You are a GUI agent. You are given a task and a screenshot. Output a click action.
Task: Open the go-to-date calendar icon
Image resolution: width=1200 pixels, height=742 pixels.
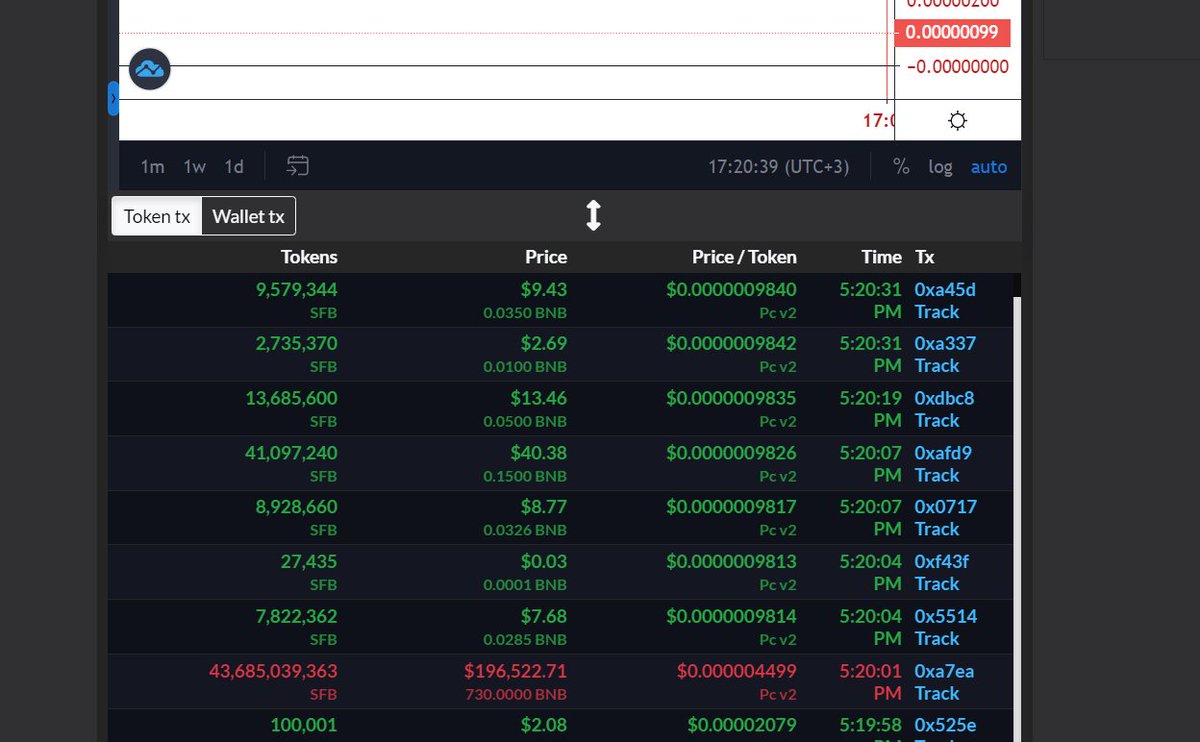point(297,166)
